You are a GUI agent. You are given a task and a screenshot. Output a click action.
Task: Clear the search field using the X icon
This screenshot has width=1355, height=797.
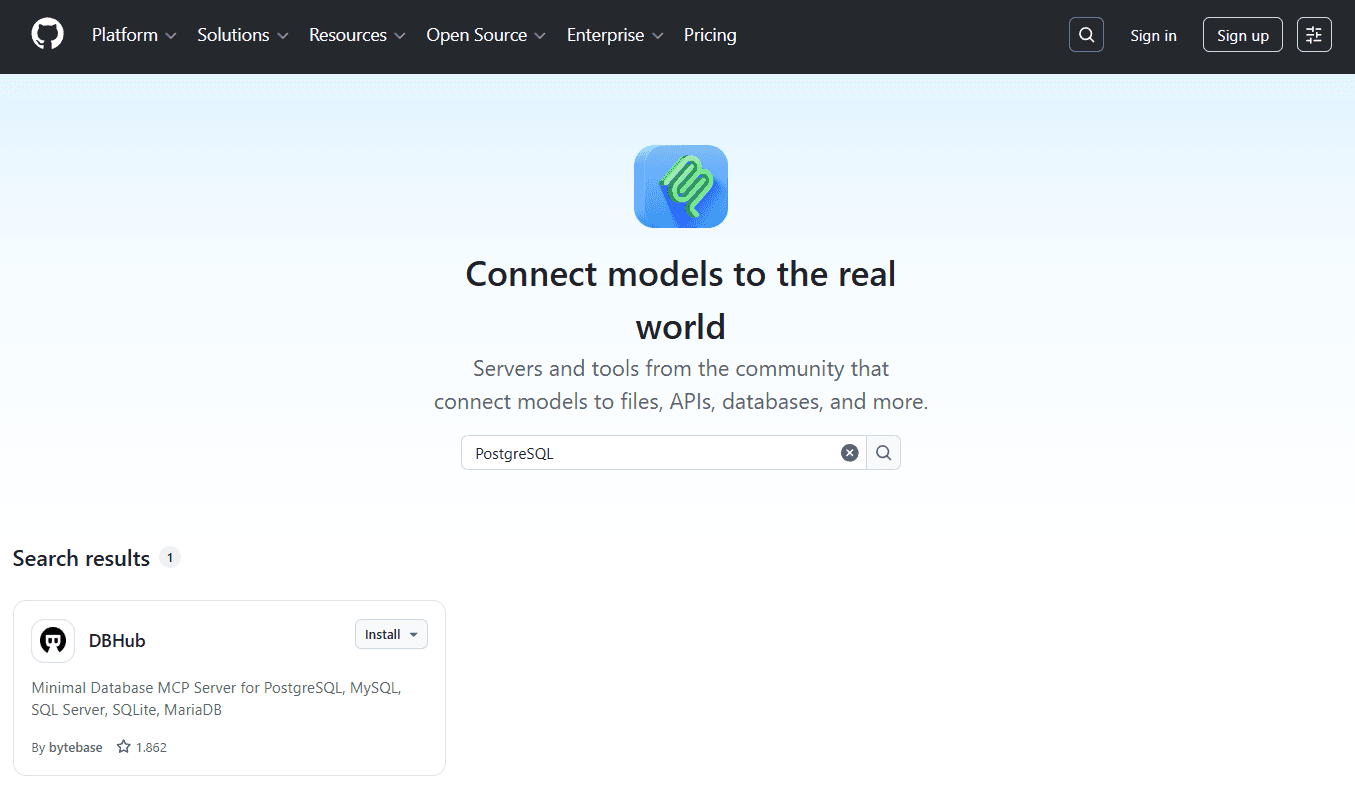coord(849,452)
